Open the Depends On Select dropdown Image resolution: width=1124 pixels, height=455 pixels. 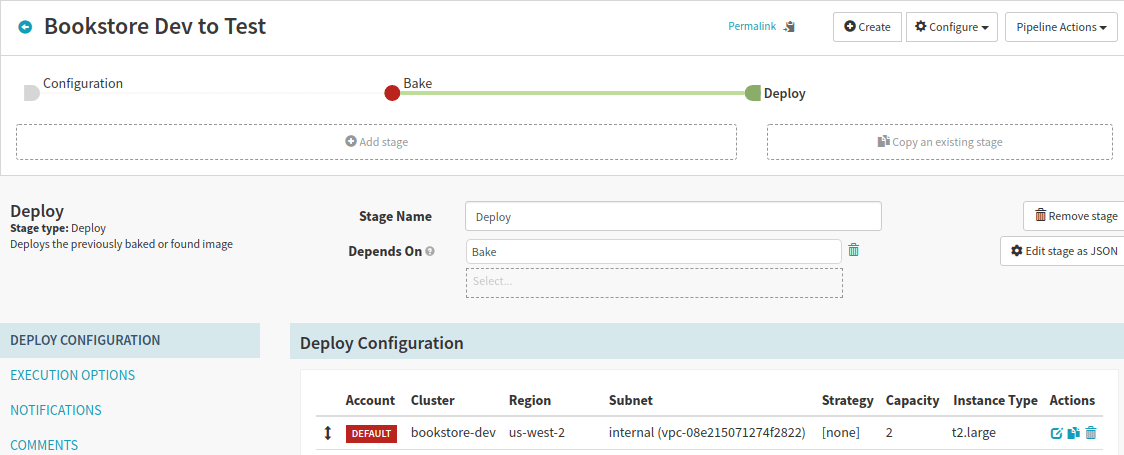click(x=654, y=282)
